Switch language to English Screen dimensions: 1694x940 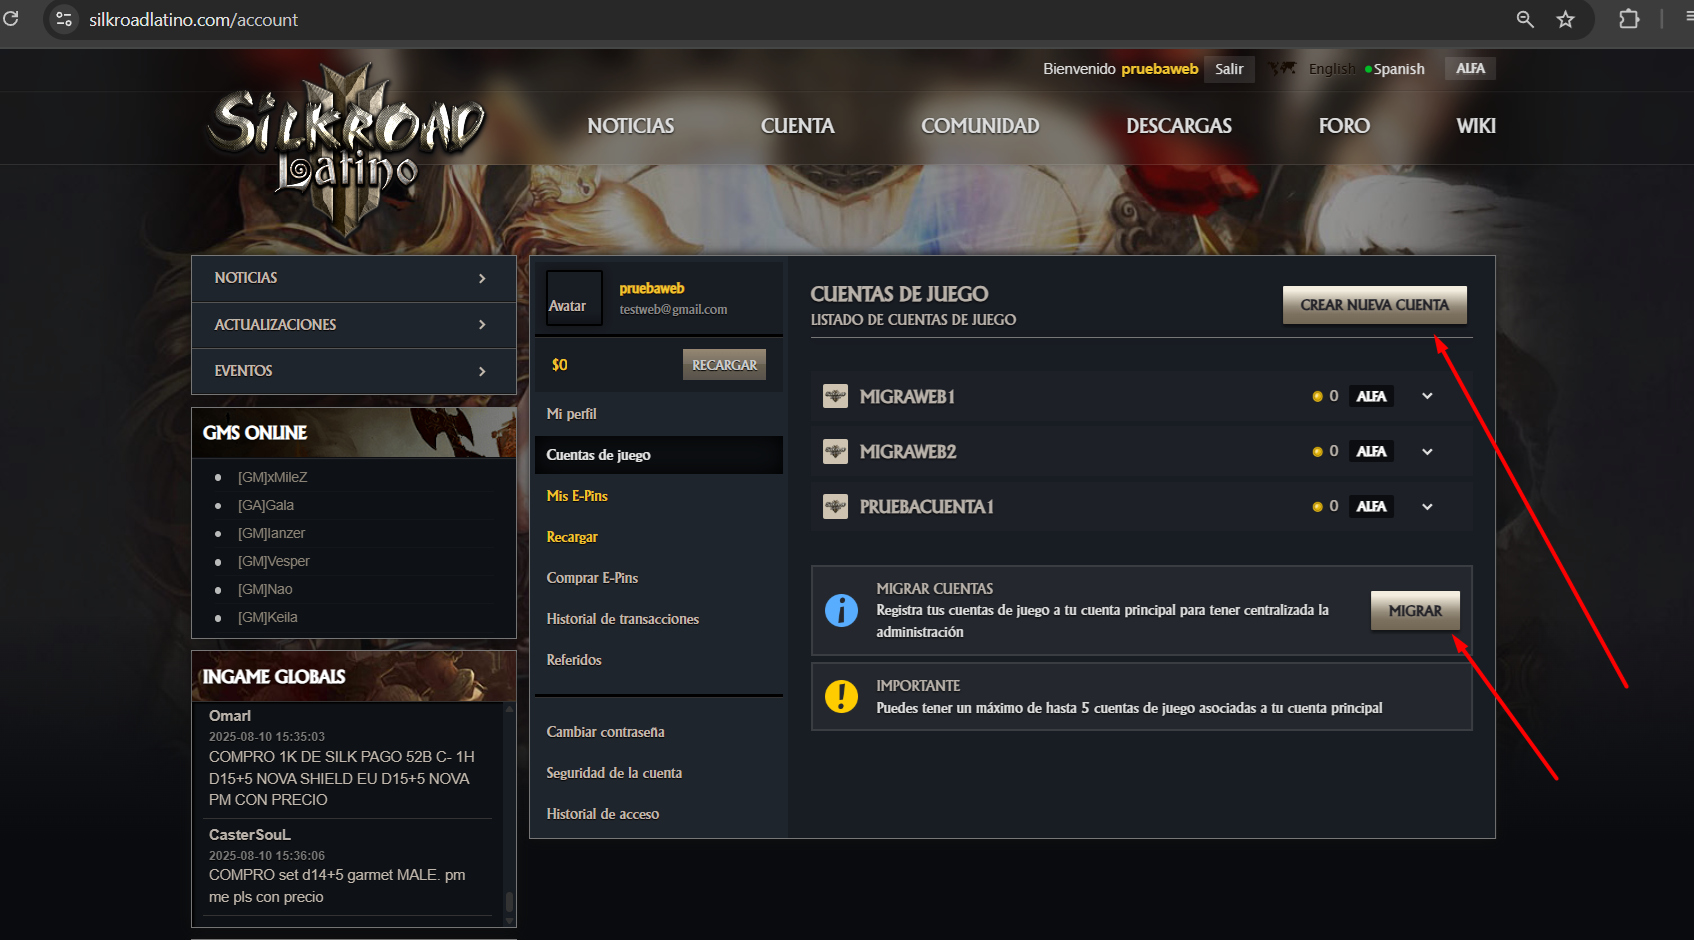[x=1332, y=69]
